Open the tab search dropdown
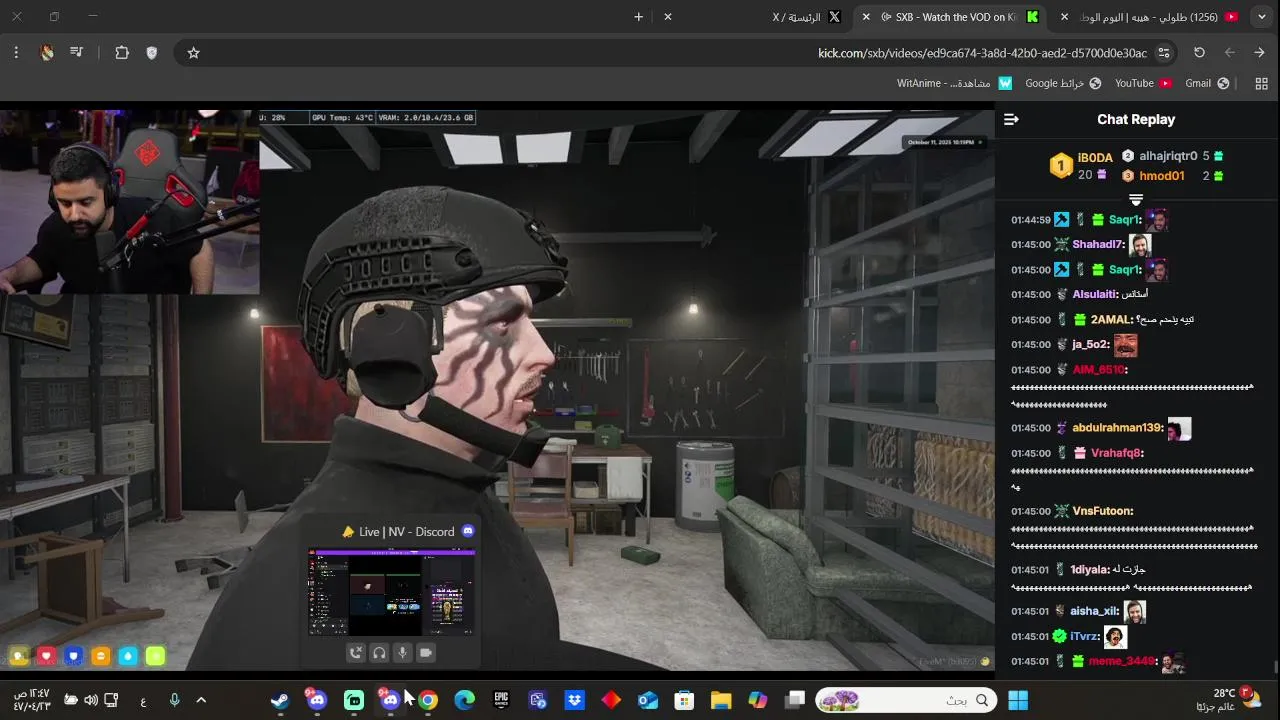 1262,17
